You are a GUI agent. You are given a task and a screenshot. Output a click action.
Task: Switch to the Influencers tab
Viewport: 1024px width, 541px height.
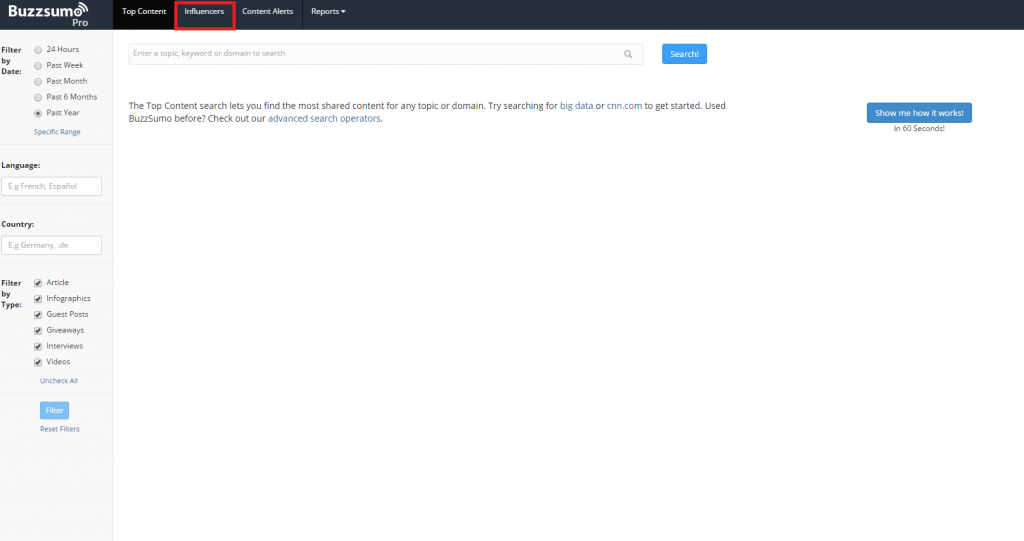pos(204,11)
